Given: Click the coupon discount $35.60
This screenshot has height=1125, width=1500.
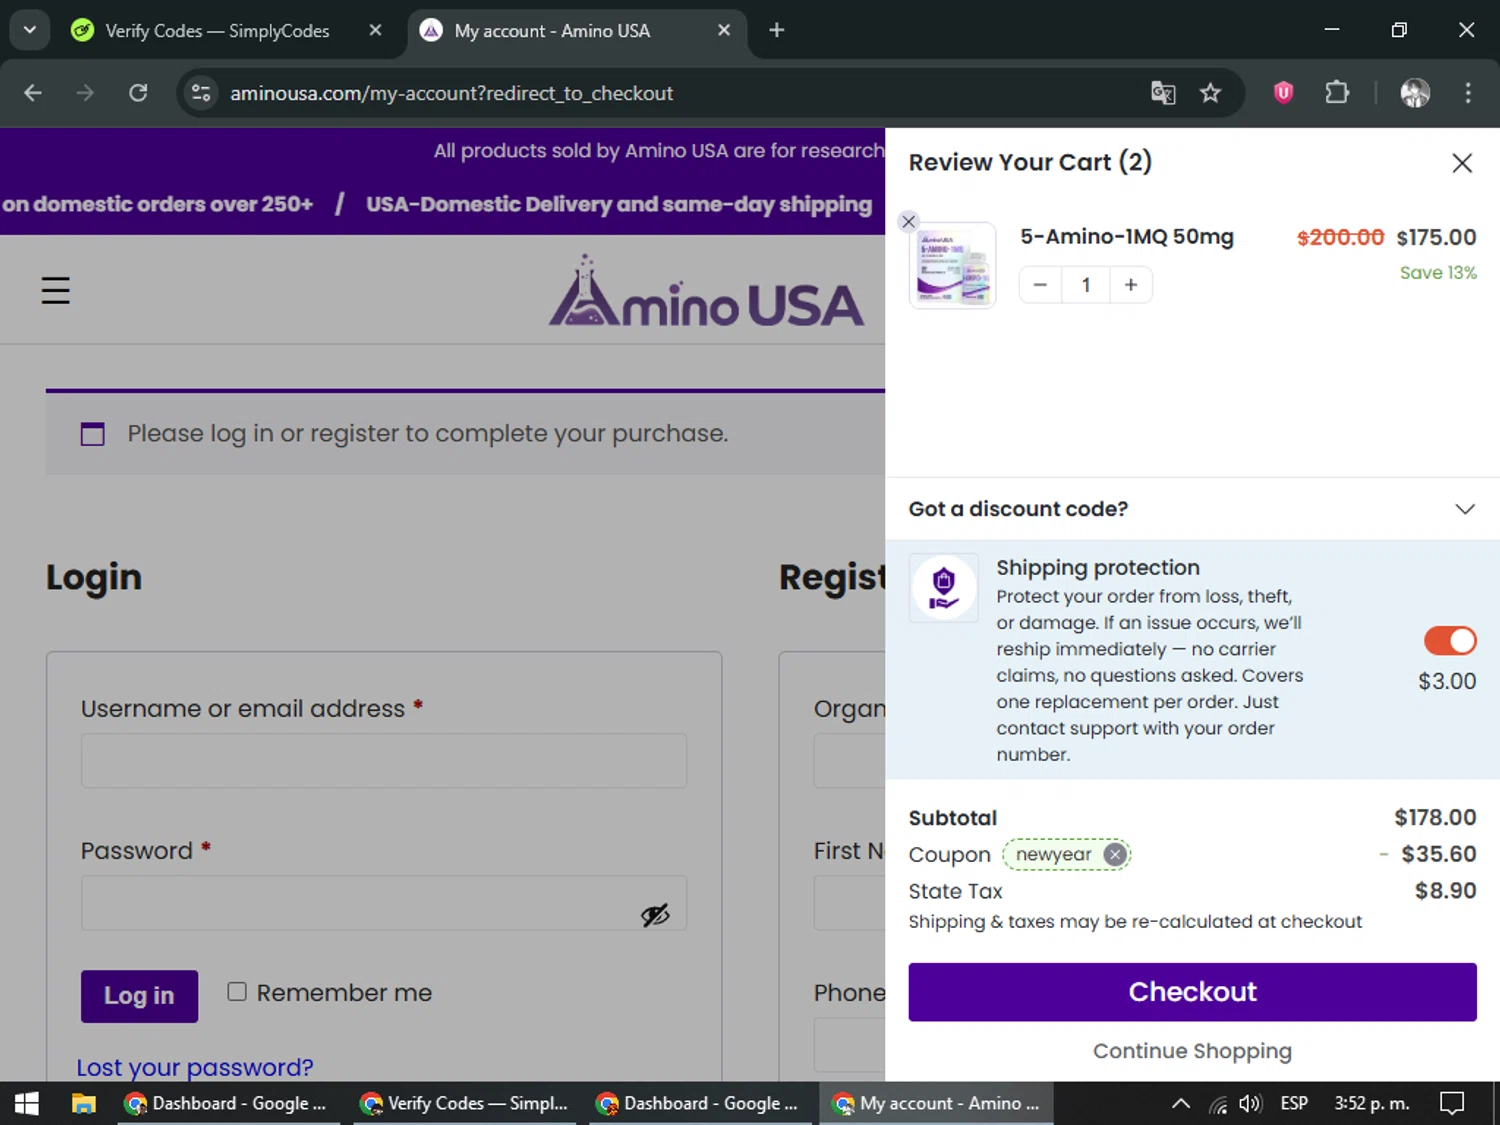Looking at the screenshot, I should coord(1438,853).
